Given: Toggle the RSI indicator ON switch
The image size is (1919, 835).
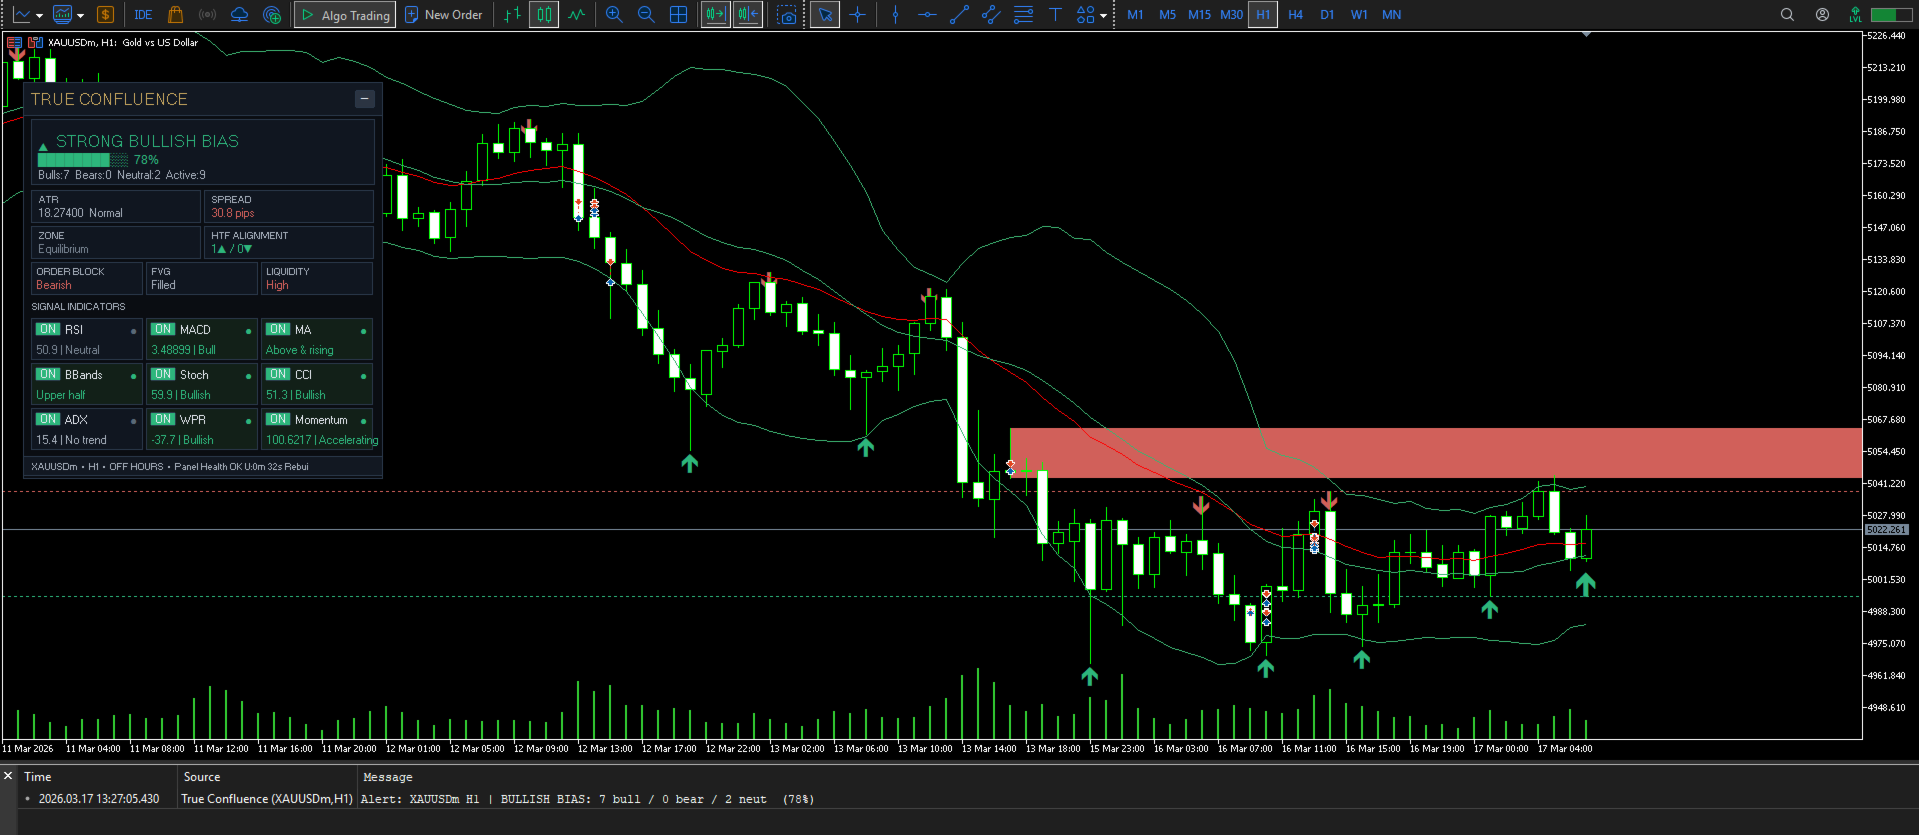Looking at the screenshot, I should 48,329.
